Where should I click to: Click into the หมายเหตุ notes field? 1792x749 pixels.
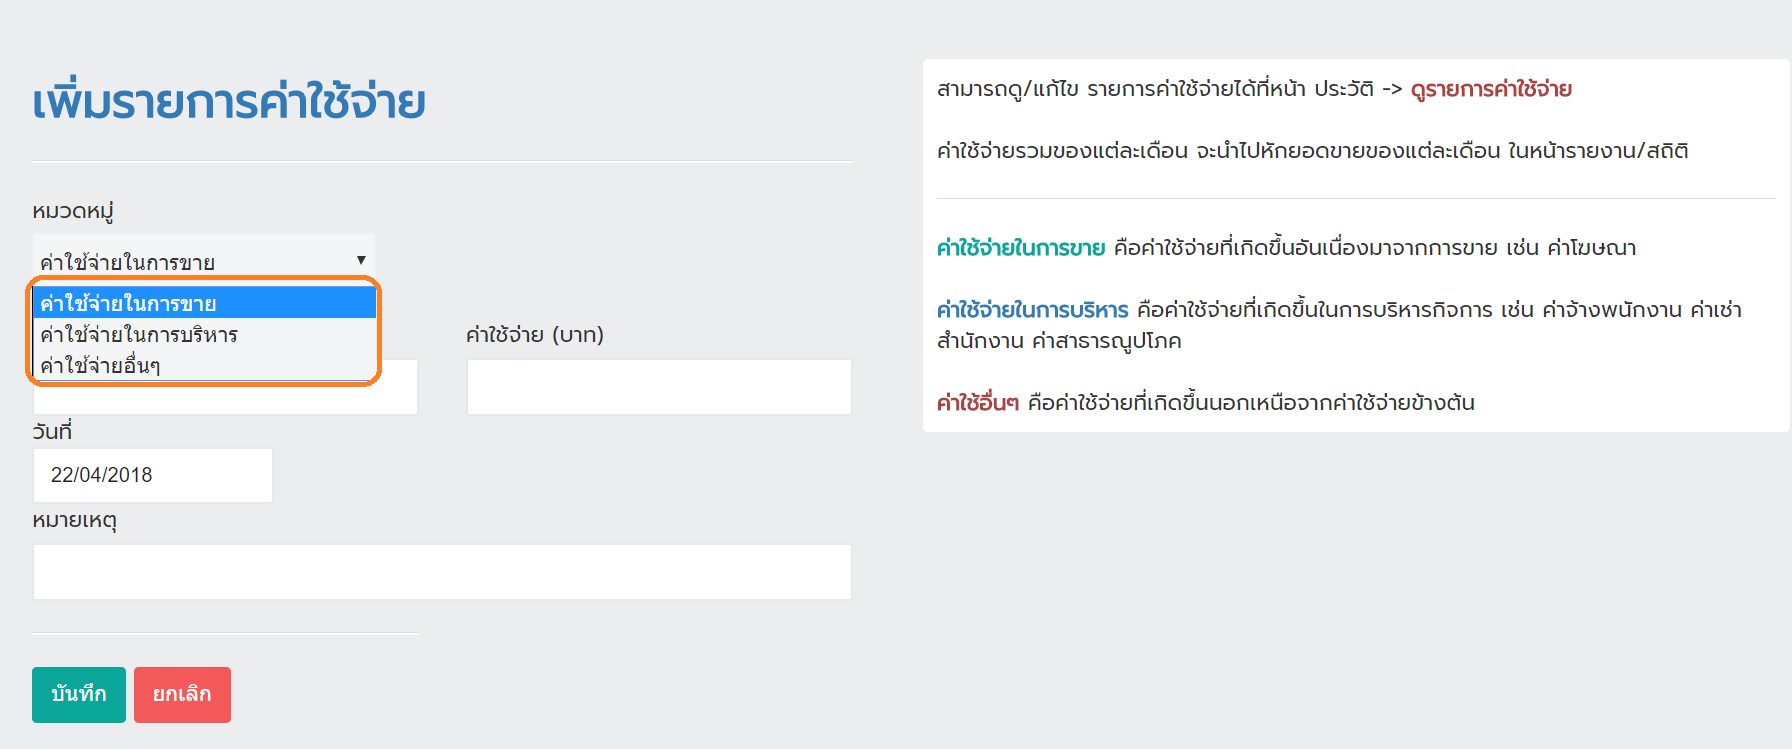pos(442,572)
